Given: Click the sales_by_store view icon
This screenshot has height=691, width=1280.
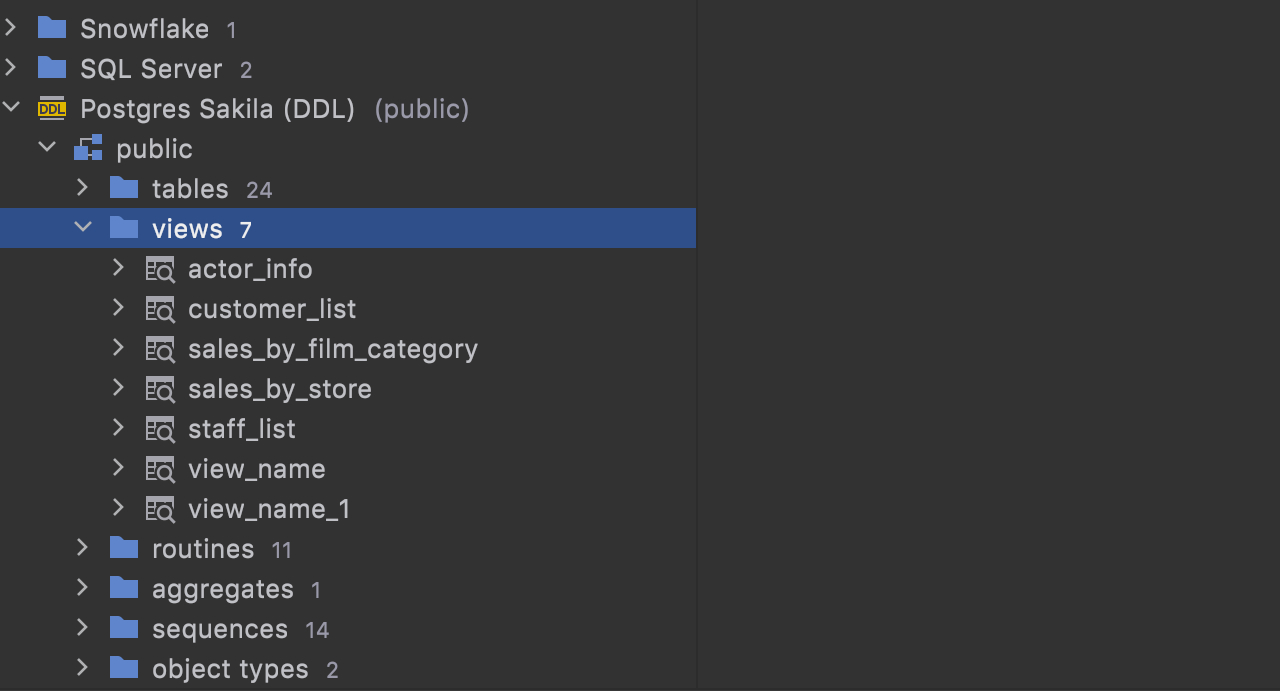Looking at the screenshot, I should [160, 389].
